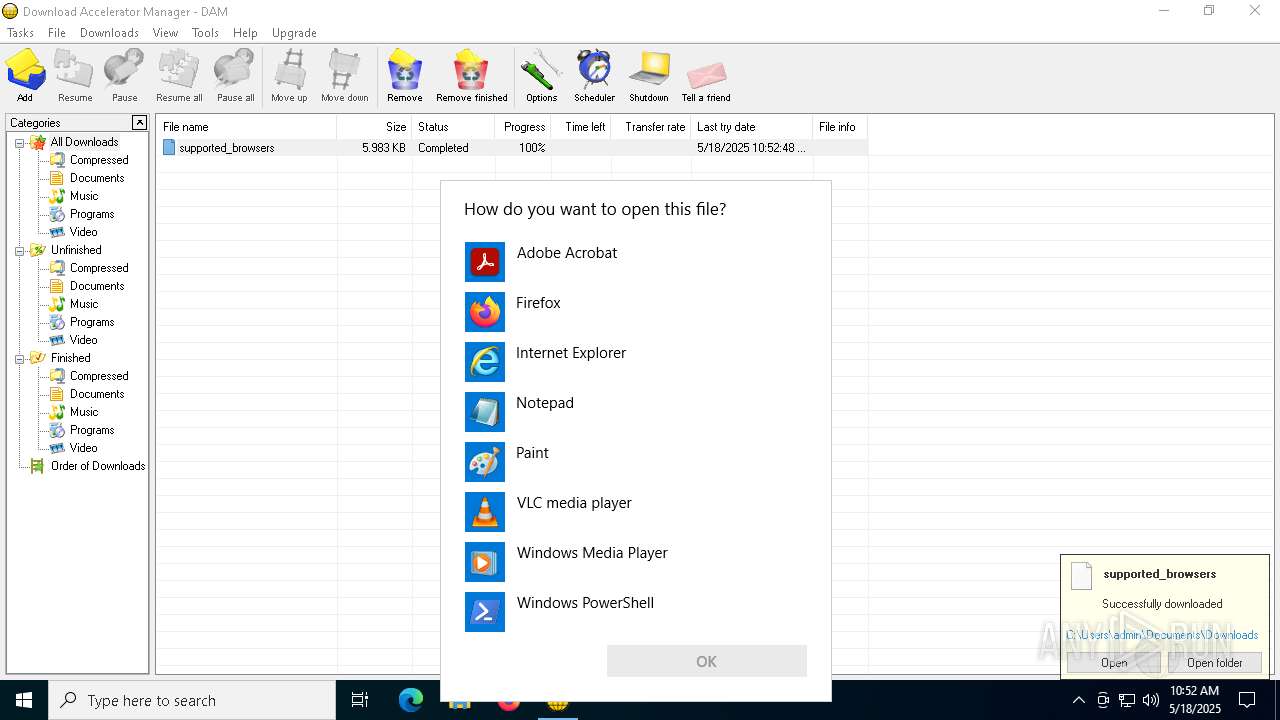Open Microsoft Edge from the taskbar

coord(411,700)
